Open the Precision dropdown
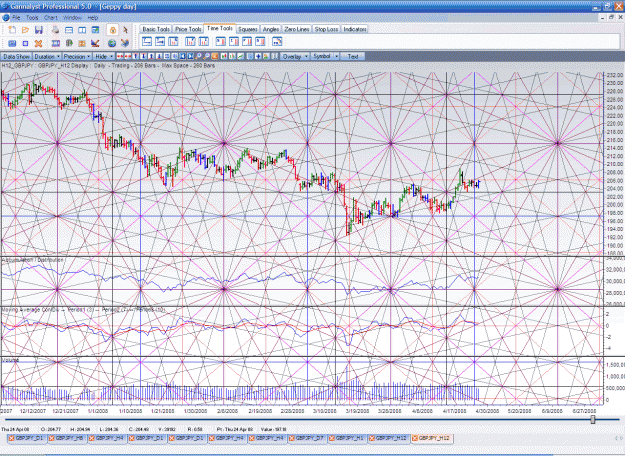 [77, 57]
